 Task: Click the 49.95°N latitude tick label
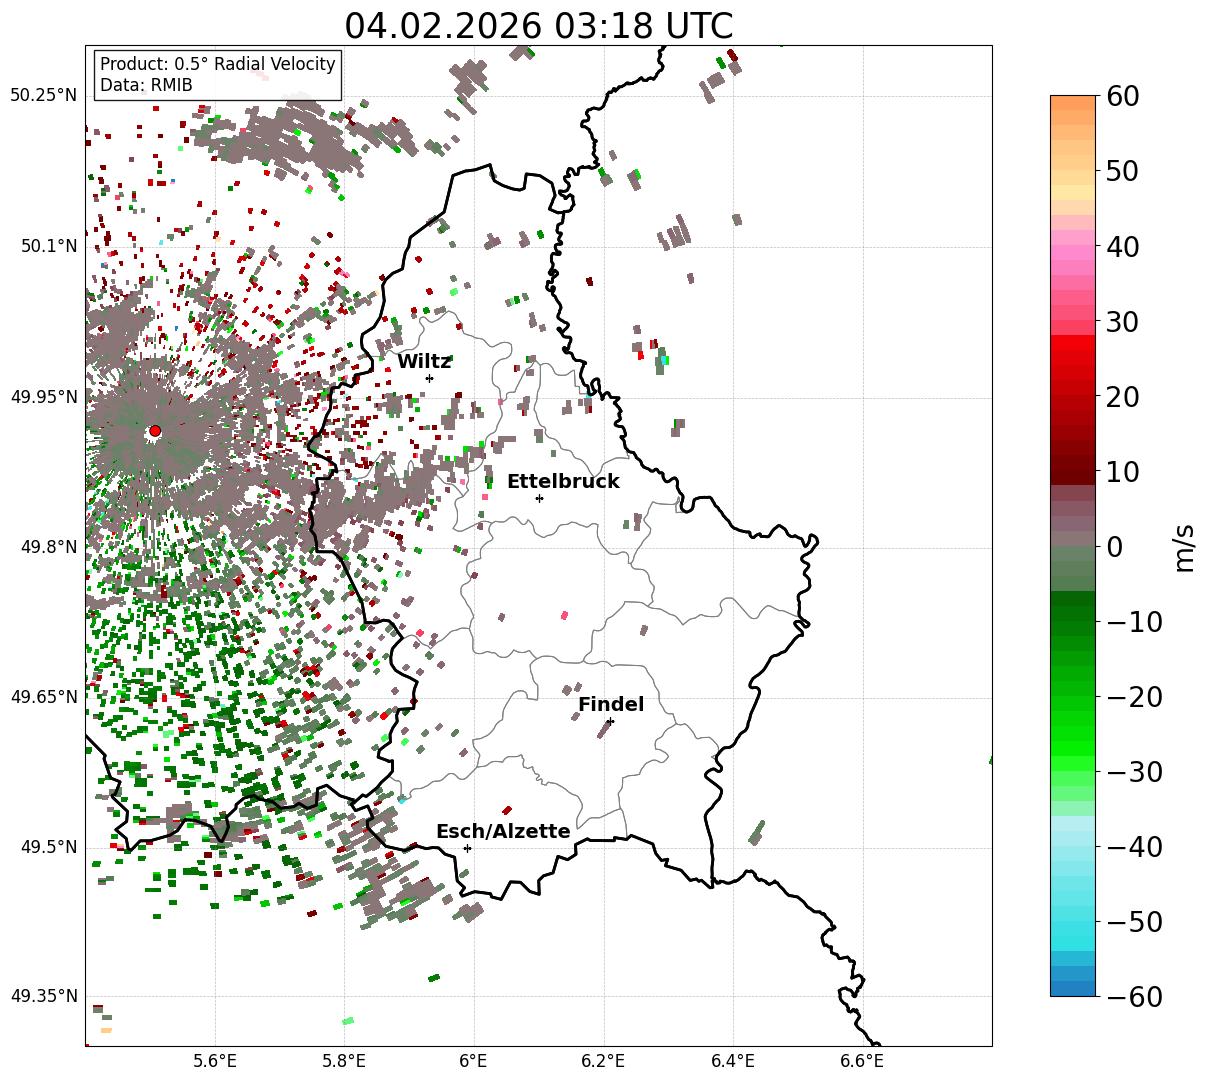(43, 396)
